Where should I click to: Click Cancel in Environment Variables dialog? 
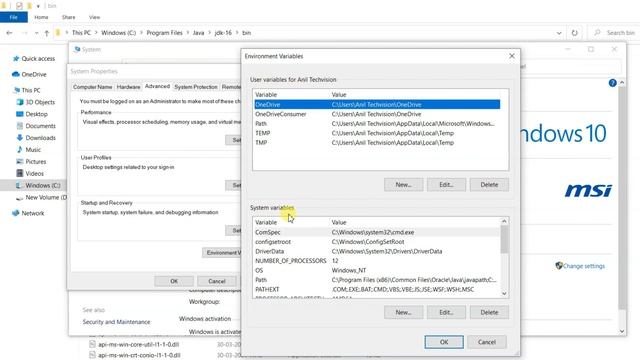click(487, 342)
